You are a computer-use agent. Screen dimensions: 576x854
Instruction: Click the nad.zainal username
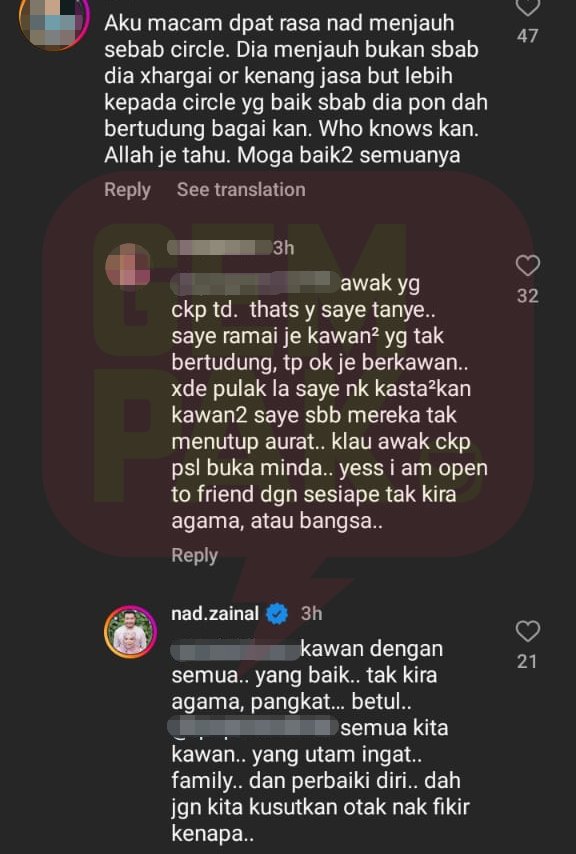[215, 614]
